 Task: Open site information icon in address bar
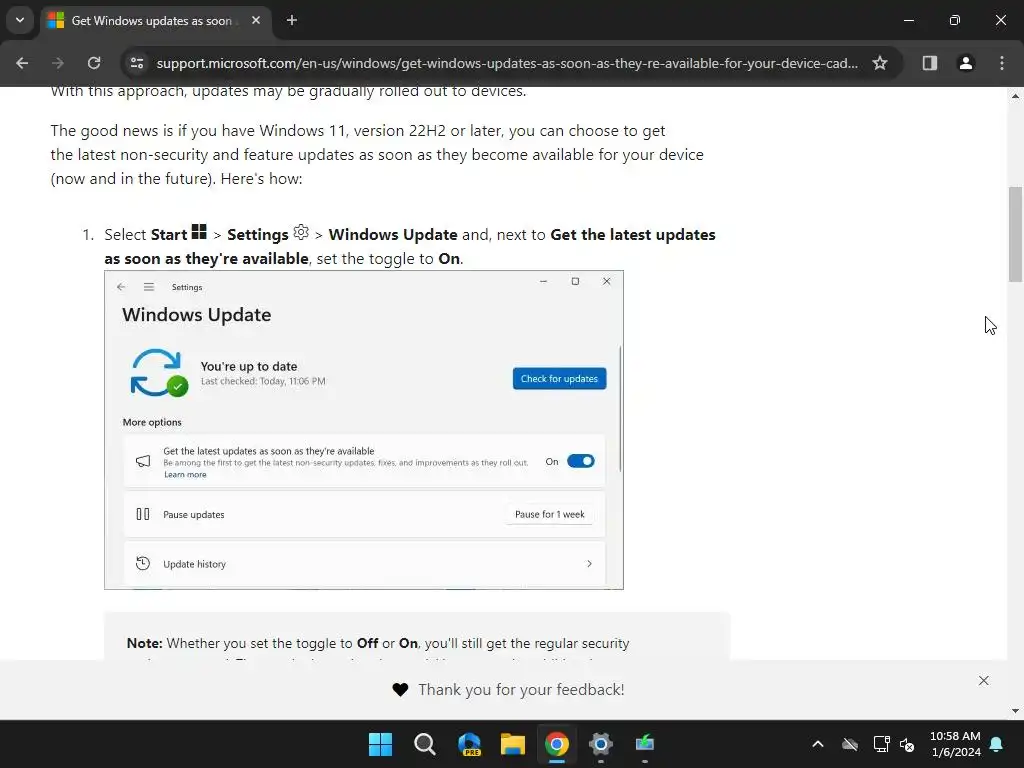coord(137,63)
